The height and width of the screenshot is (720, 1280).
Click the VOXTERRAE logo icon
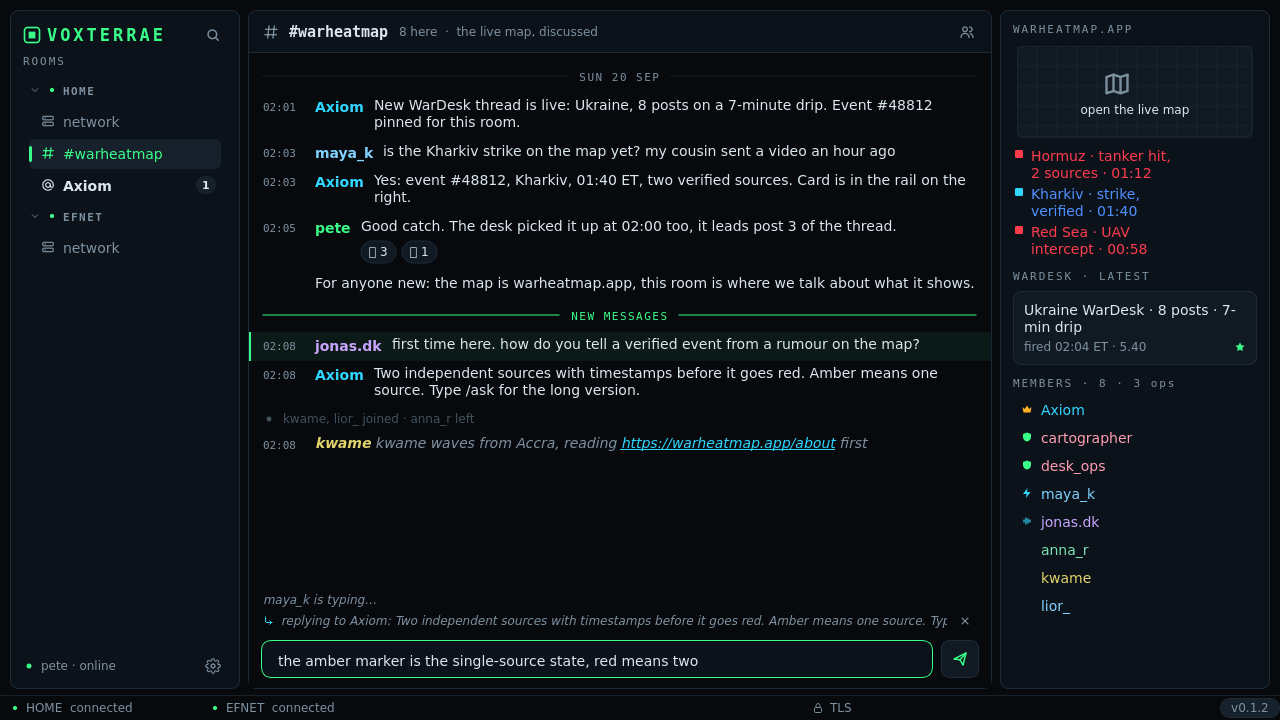tap(32, 35)
